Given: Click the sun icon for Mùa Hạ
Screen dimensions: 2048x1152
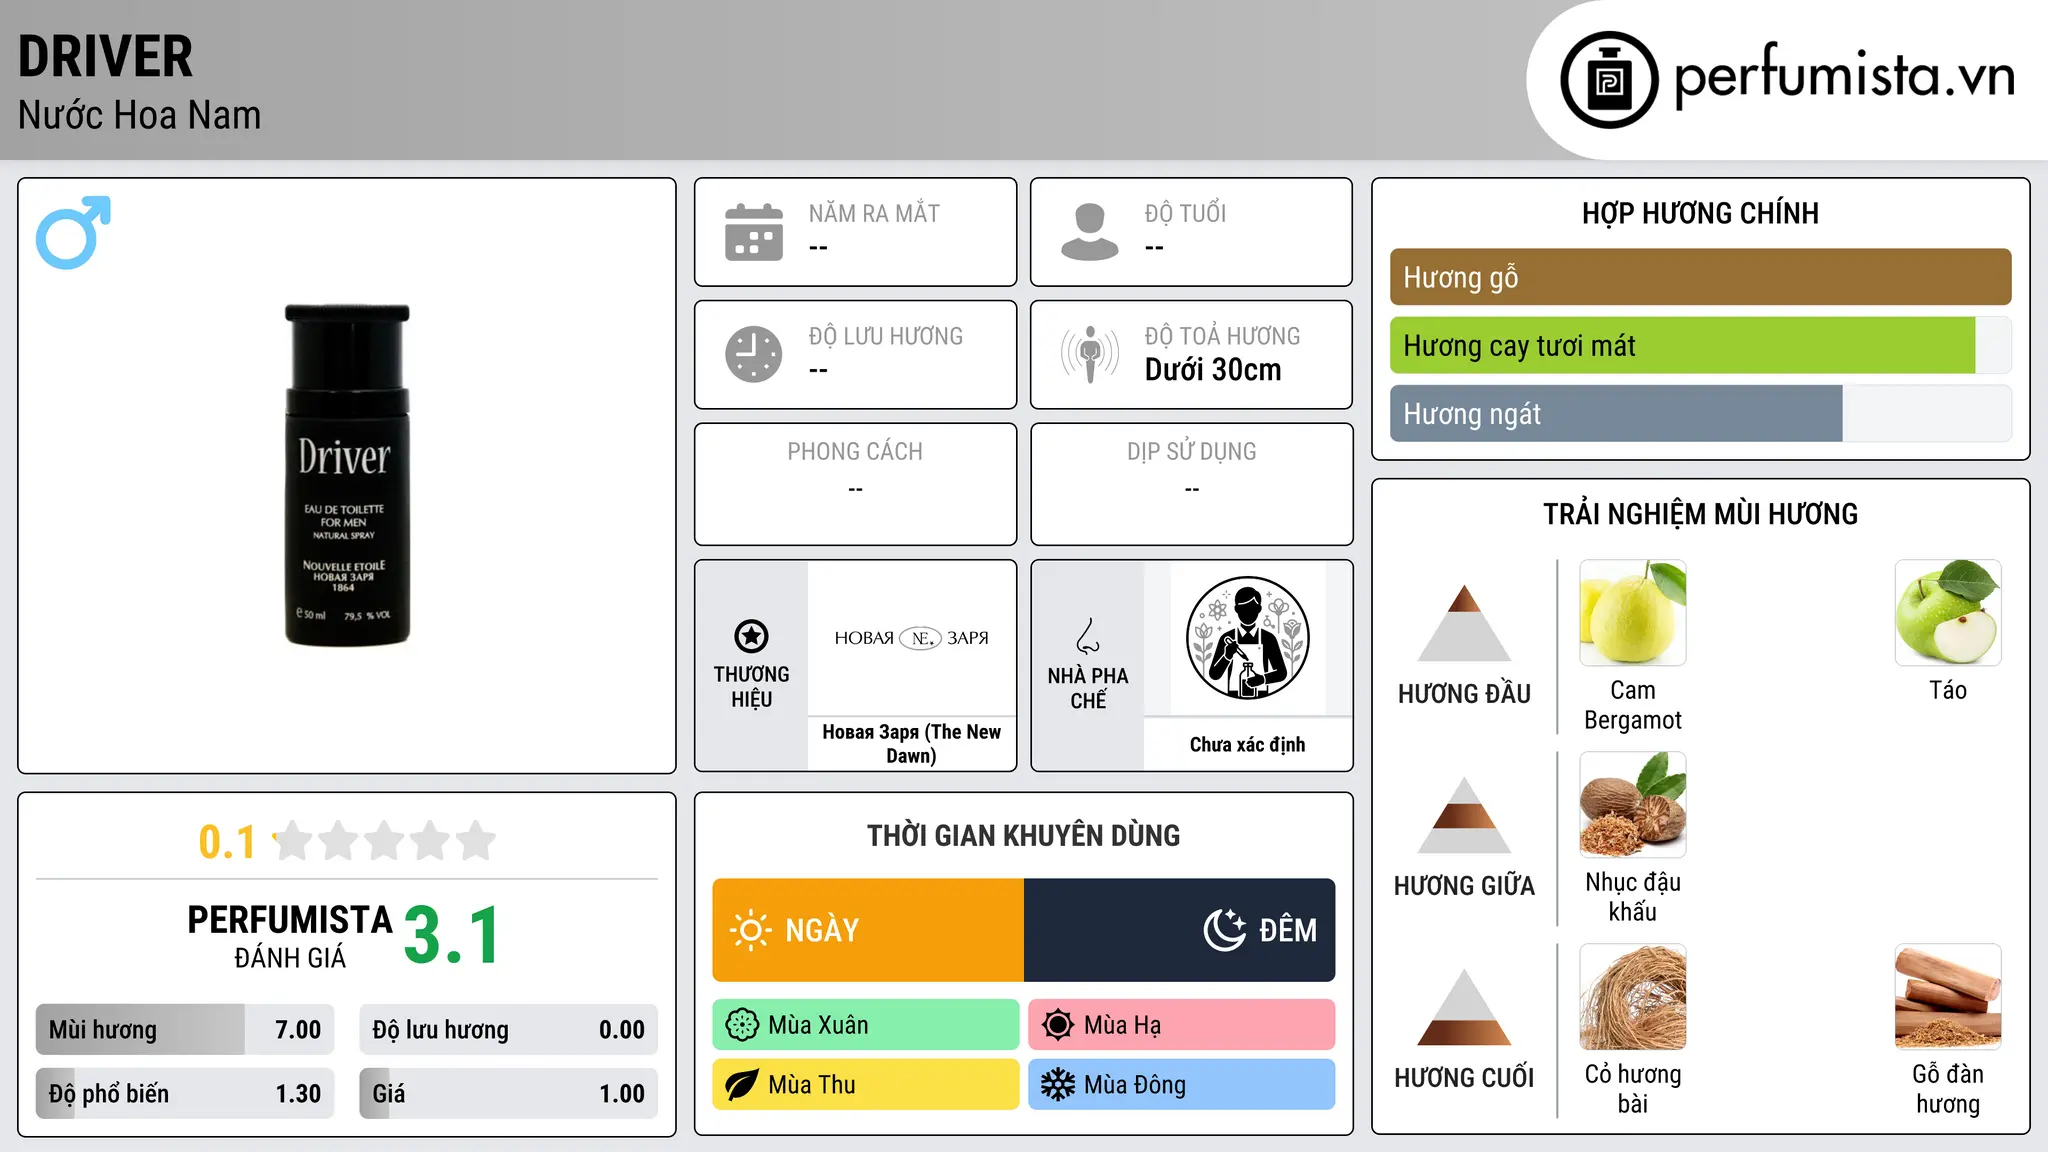Looking at the screenshot, I should tap(1057, 1025).
